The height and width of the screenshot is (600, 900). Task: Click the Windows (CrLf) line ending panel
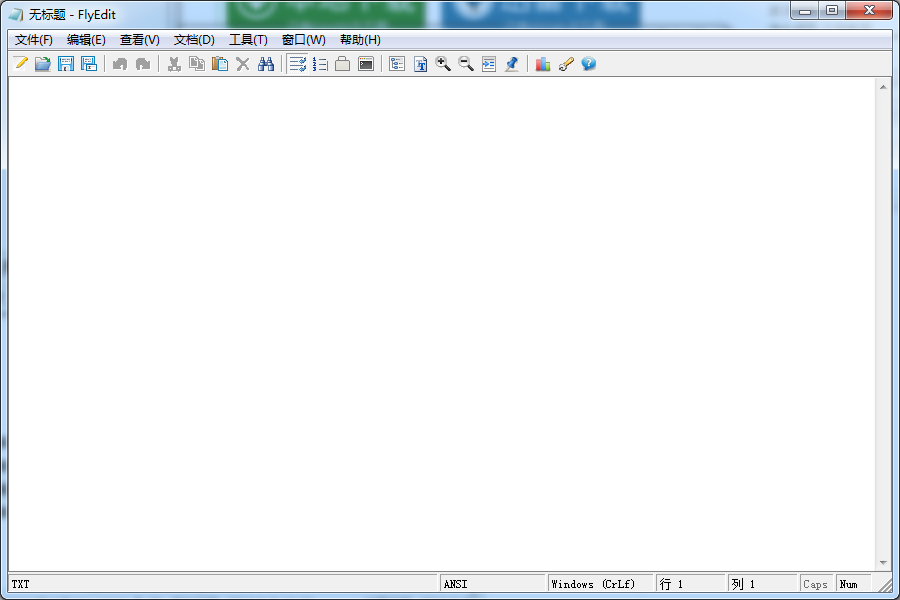[x=599, y=584]
